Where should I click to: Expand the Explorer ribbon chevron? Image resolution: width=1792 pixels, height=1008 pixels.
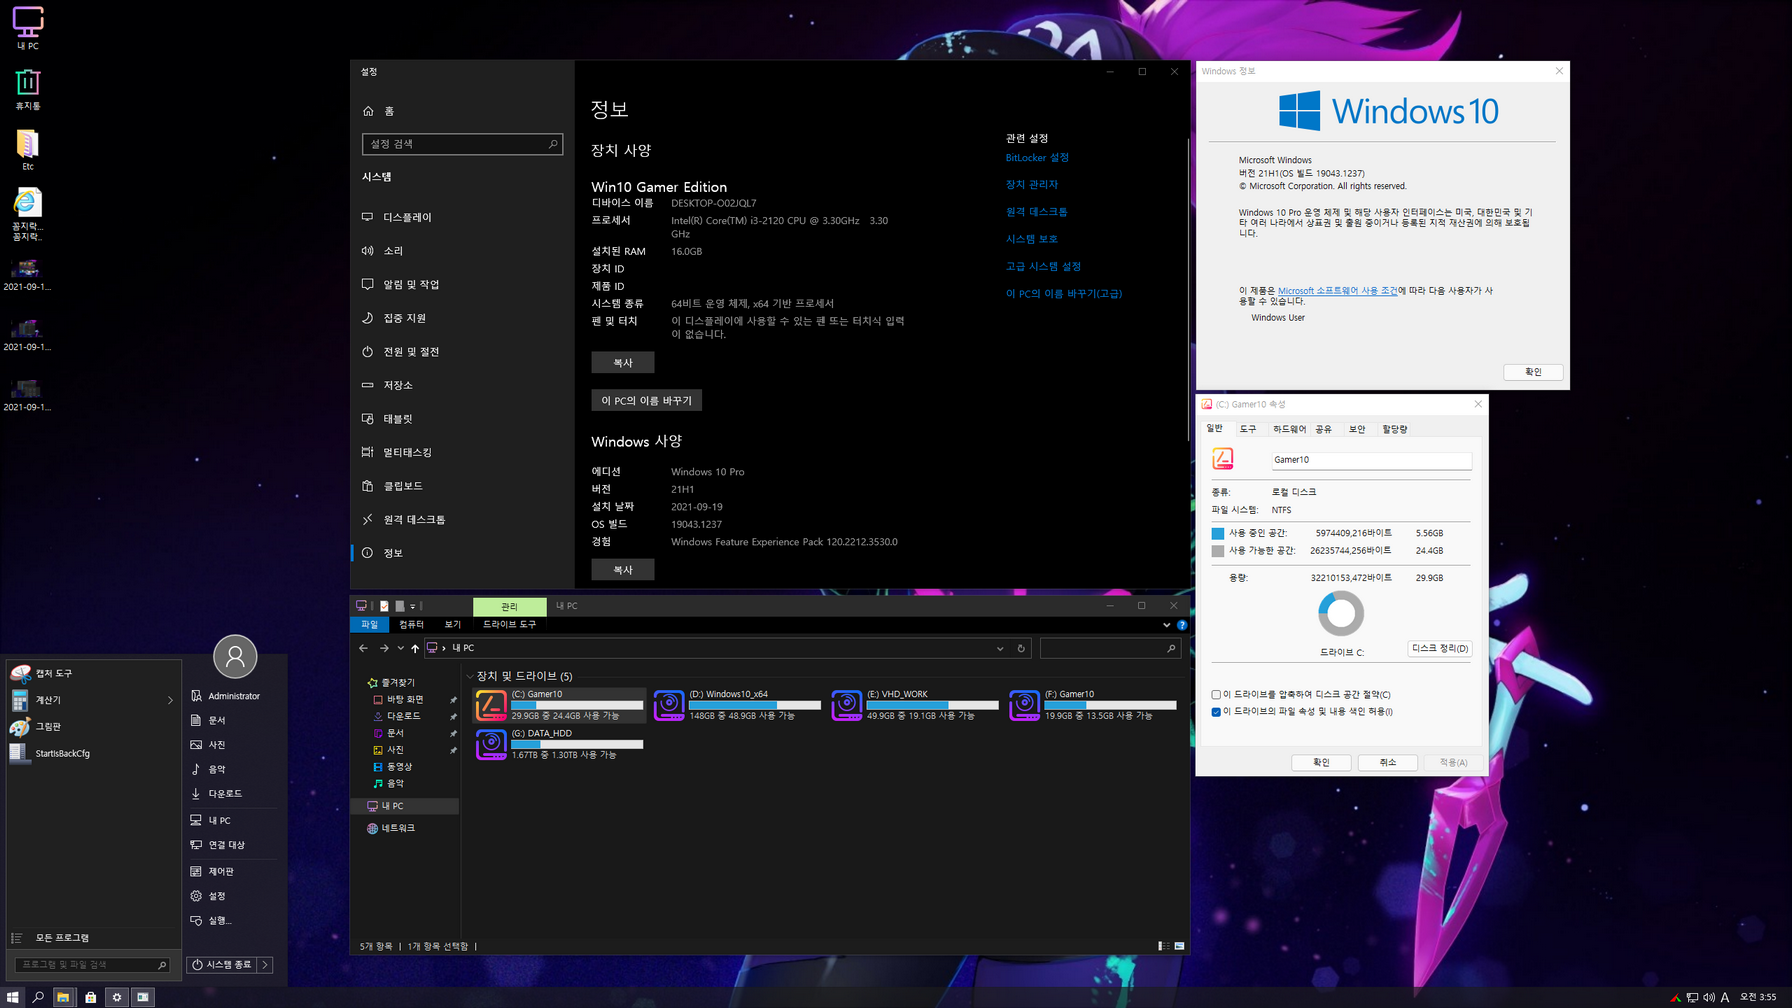(1167, 625)
